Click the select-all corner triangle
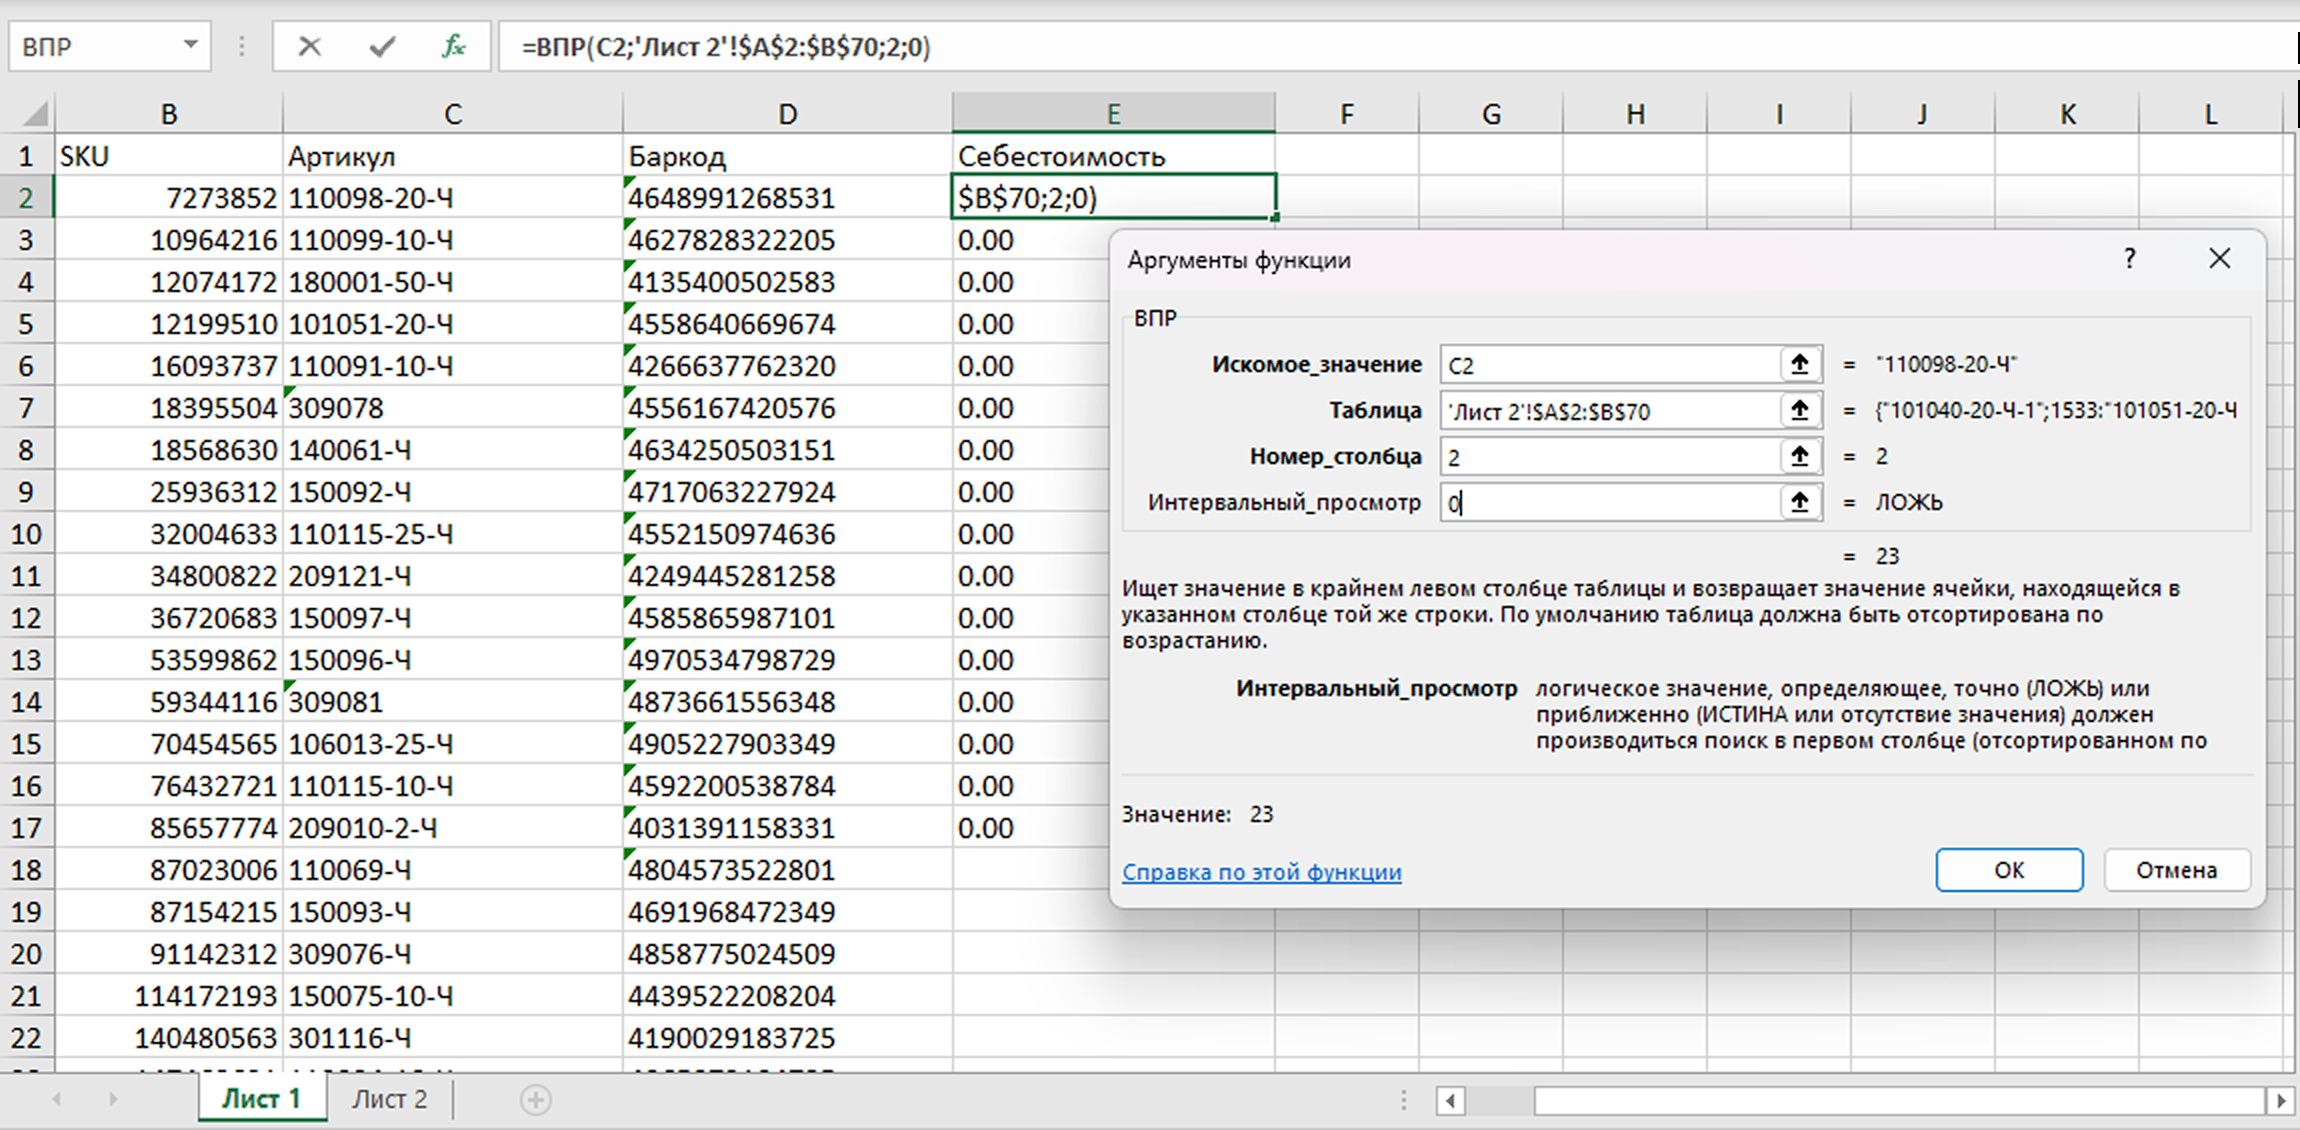The image size is (2300, 1130). click(36, 114)
